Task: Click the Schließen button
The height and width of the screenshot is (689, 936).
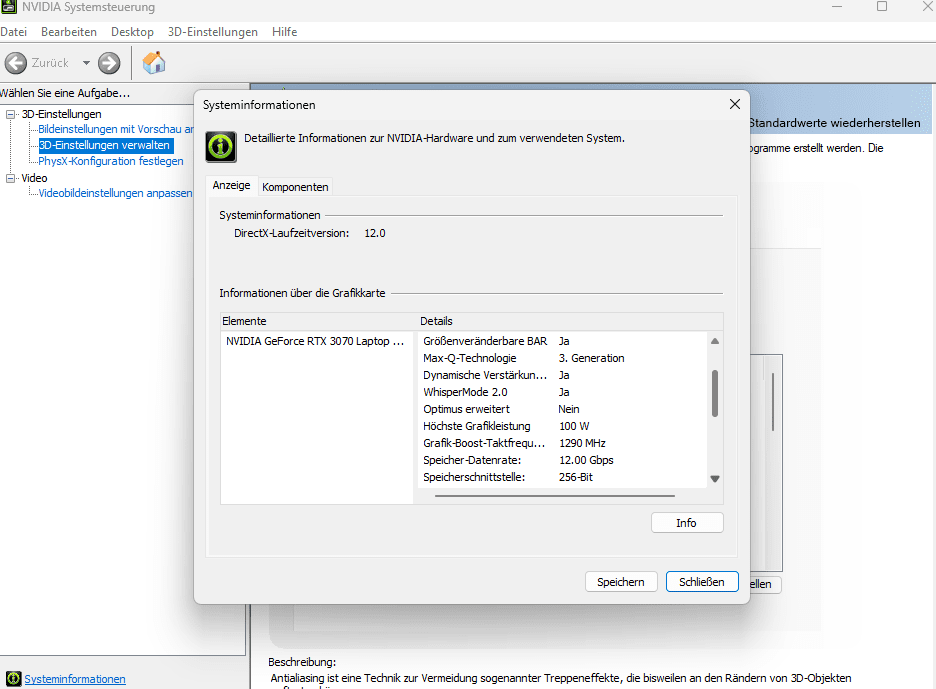Action: click(x=702, y=582)
